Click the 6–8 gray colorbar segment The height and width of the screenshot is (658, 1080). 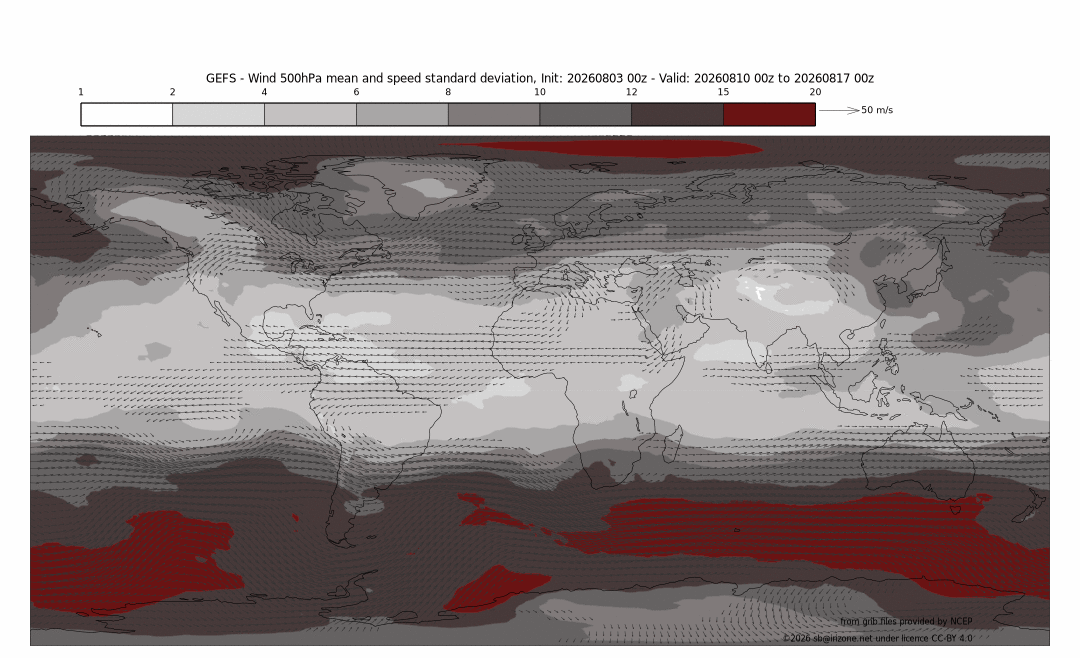point(402,114)
